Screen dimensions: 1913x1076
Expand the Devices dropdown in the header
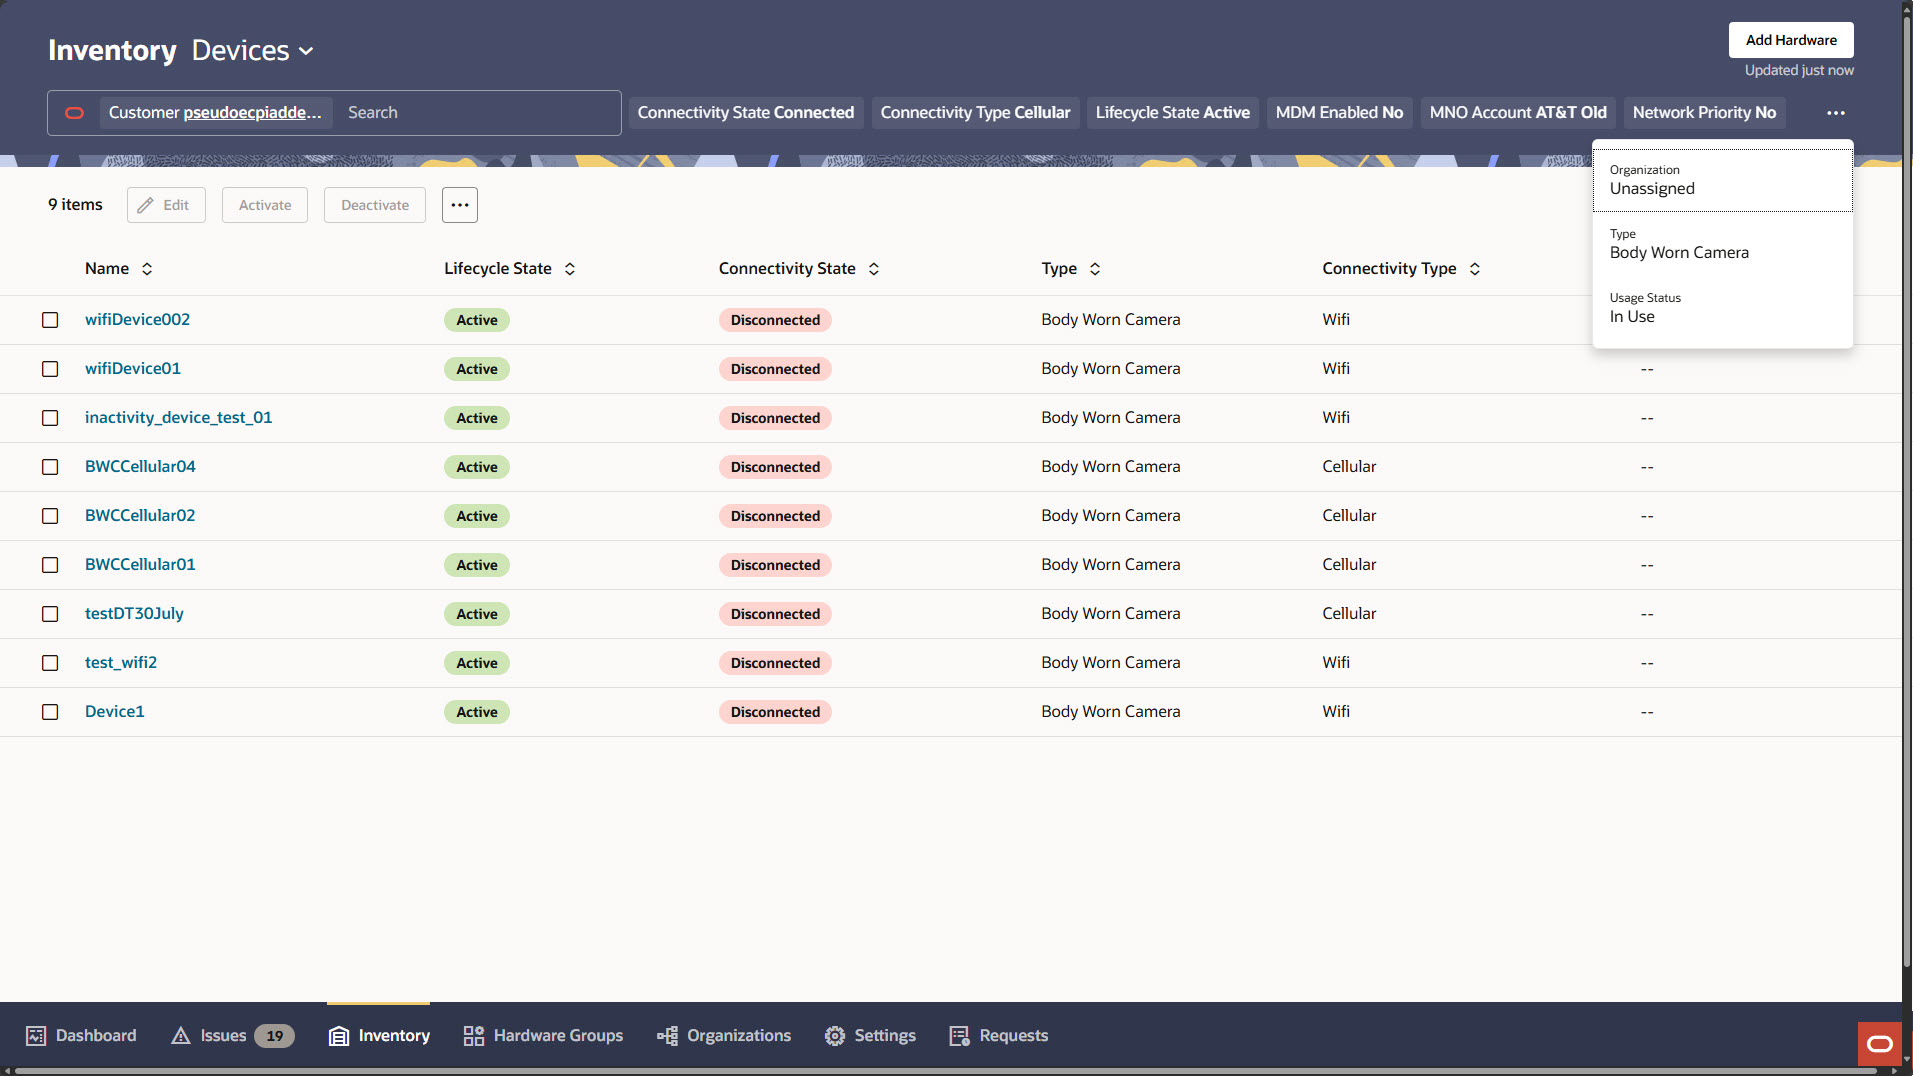[x=305, y=50]
